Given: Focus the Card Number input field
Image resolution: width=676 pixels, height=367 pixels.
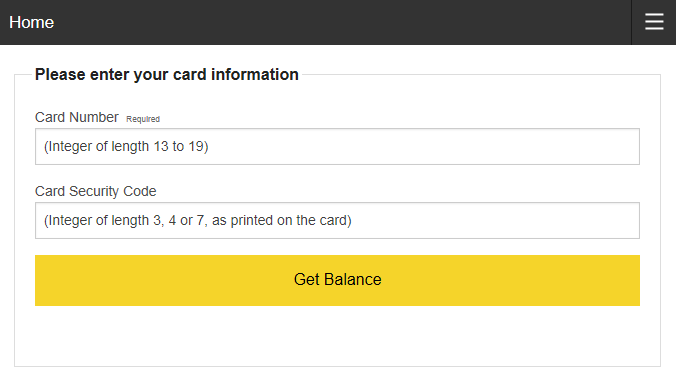Looking at the screenshot, I should [337, 146].
